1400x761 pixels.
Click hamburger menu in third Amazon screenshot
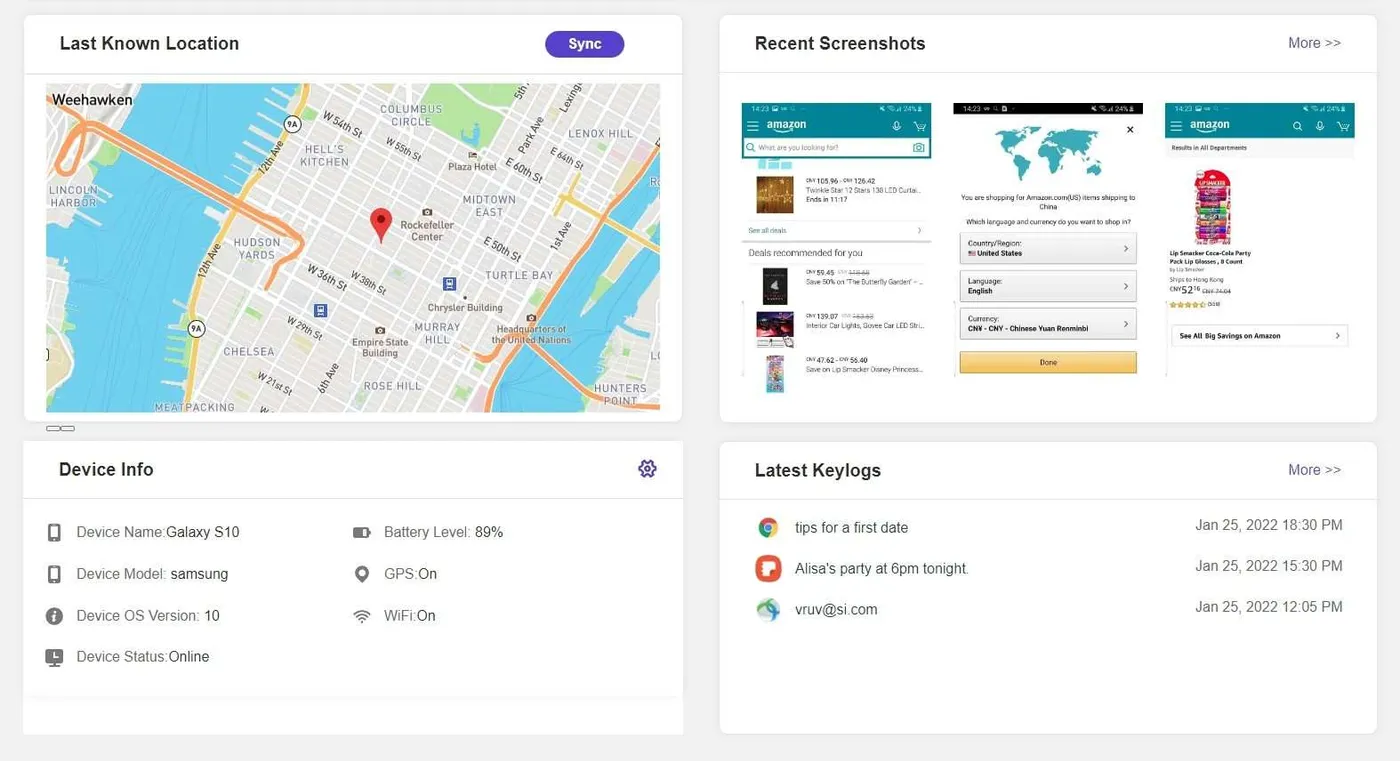point(1177,126)
